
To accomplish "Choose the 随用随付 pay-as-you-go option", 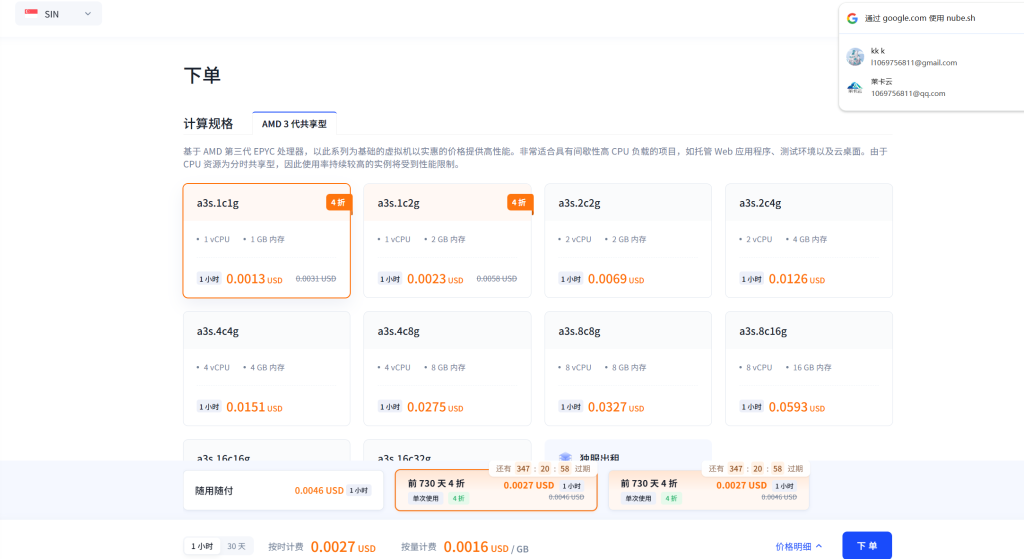I will (x=283, y=490).
